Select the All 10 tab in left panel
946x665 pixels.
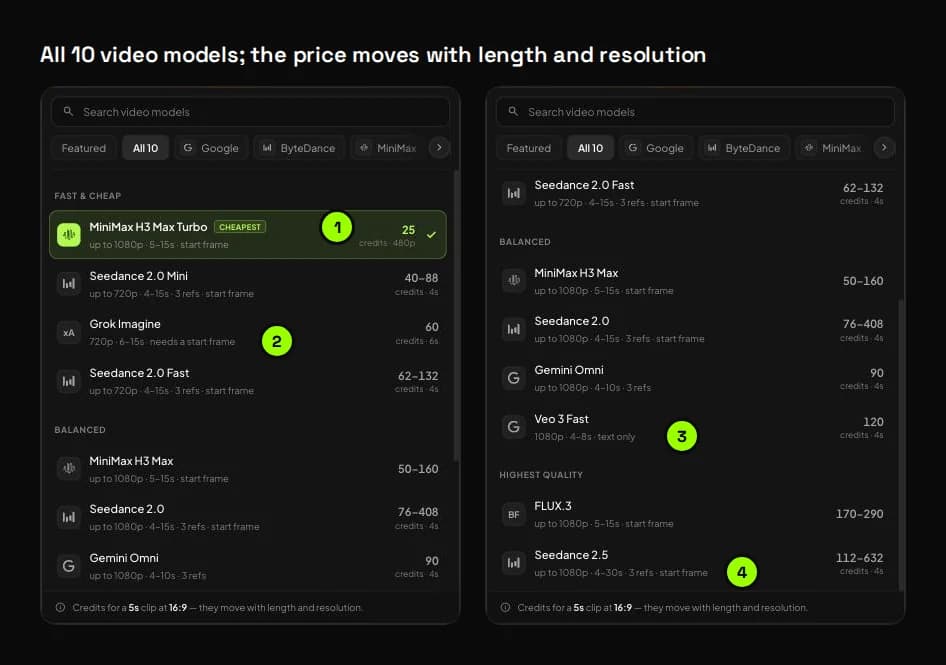145,148
